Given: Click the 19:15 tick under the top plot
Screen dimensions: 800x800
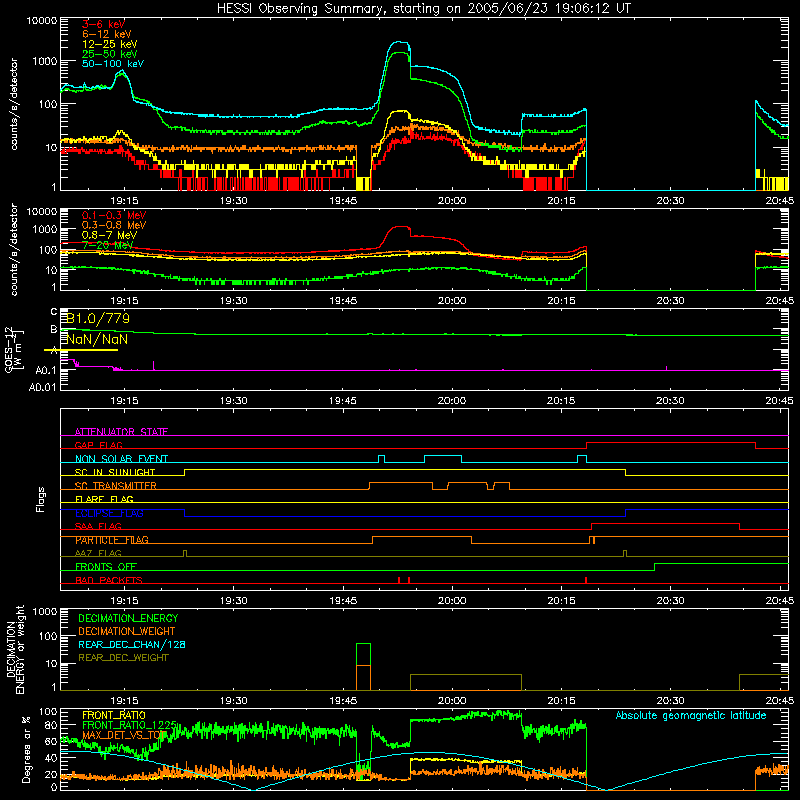Looking at the screenshot, I should (124, 201).
